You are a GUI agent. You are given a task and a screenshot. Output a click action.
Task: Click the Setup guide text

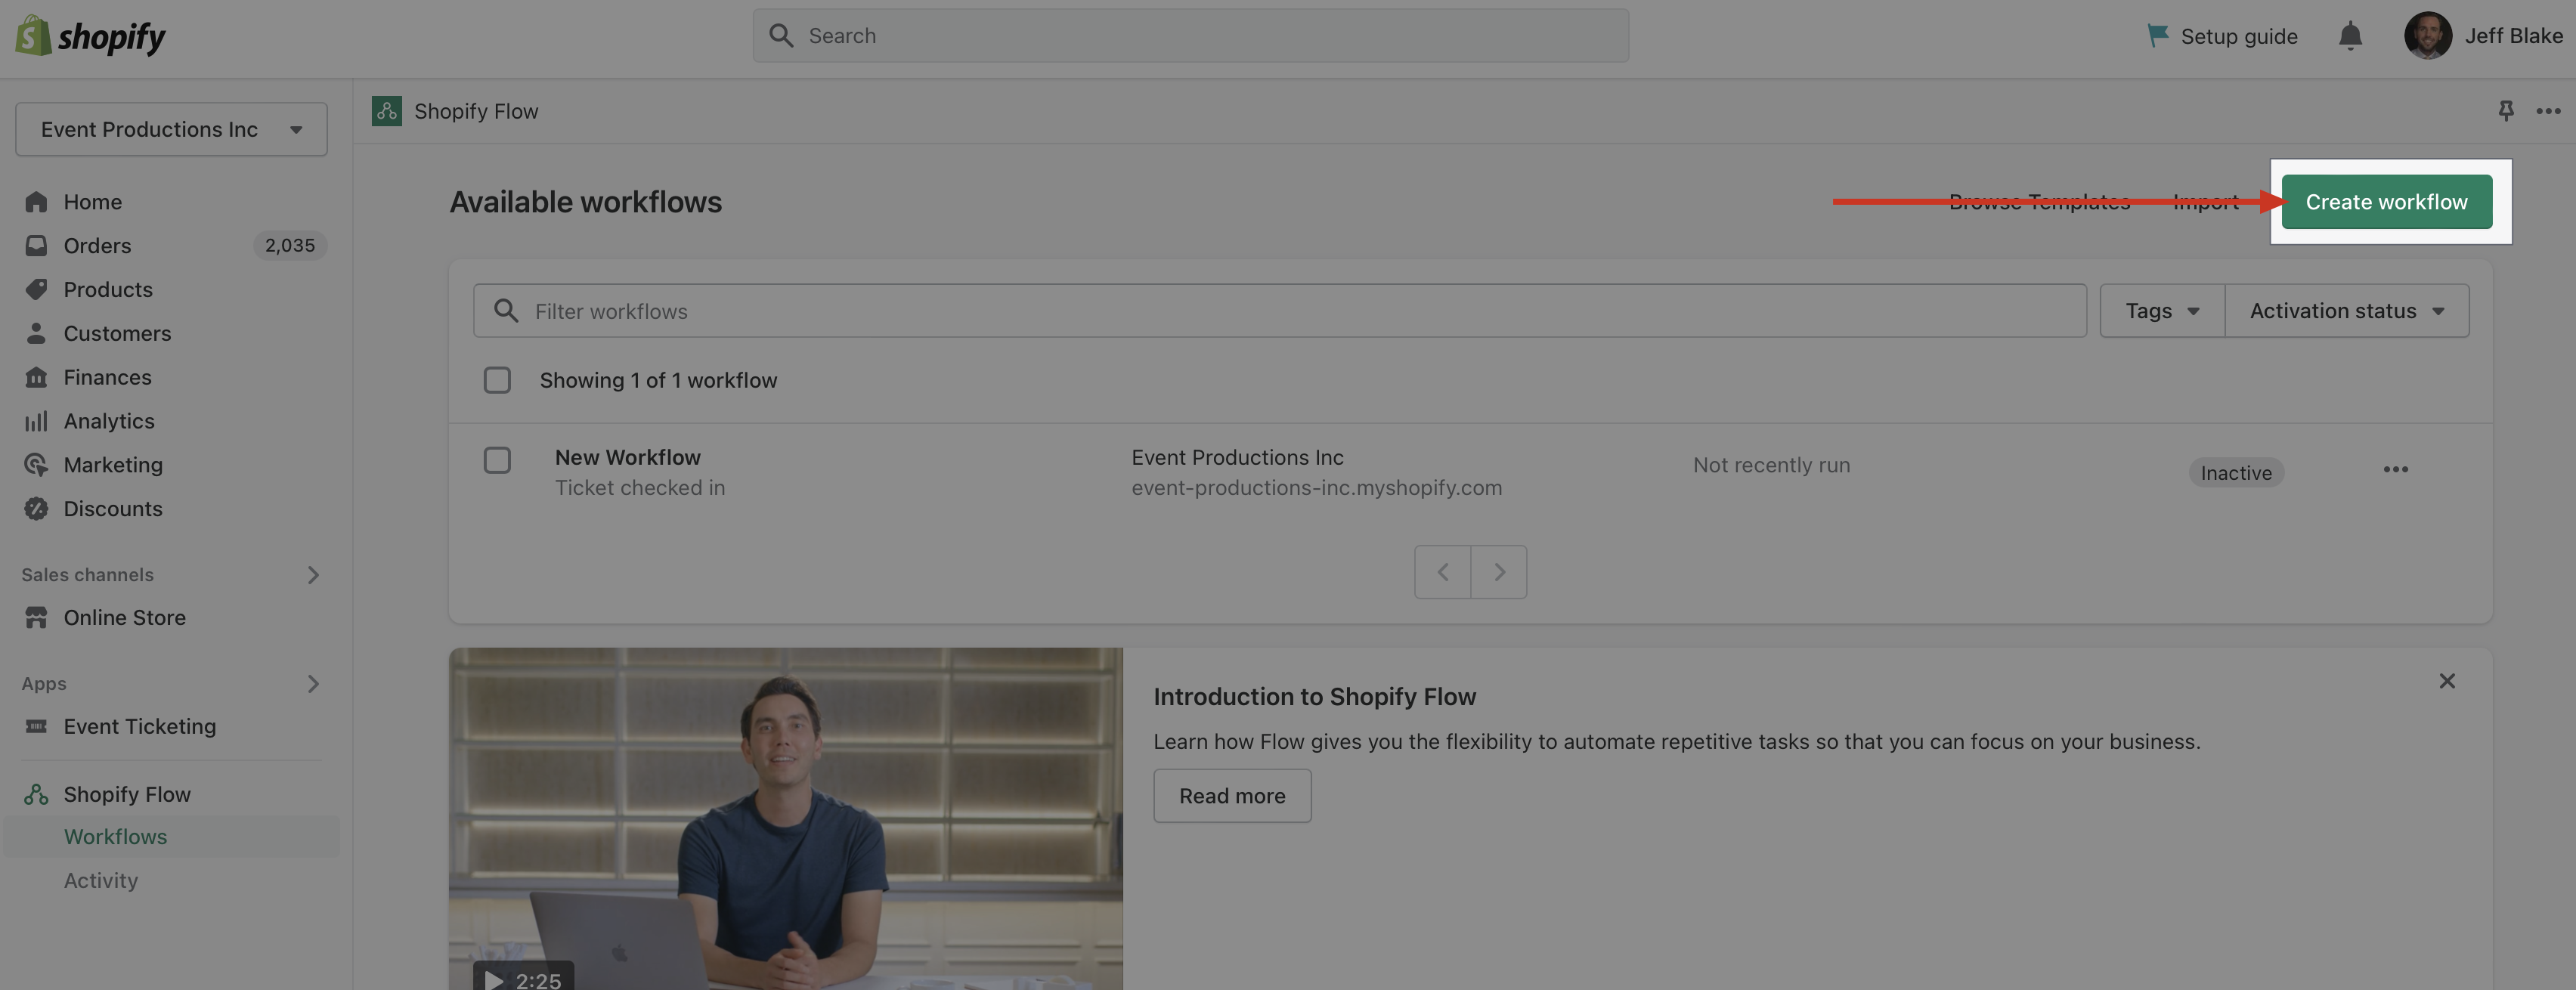[x=2238, y=36]
